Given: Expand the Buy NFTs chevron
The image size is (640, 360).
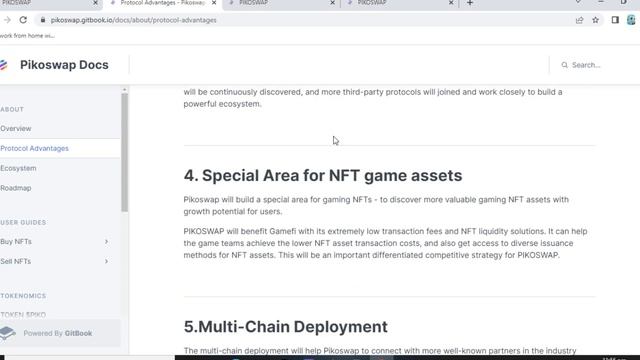Looking at the screenshot, I should pos(106,242).
